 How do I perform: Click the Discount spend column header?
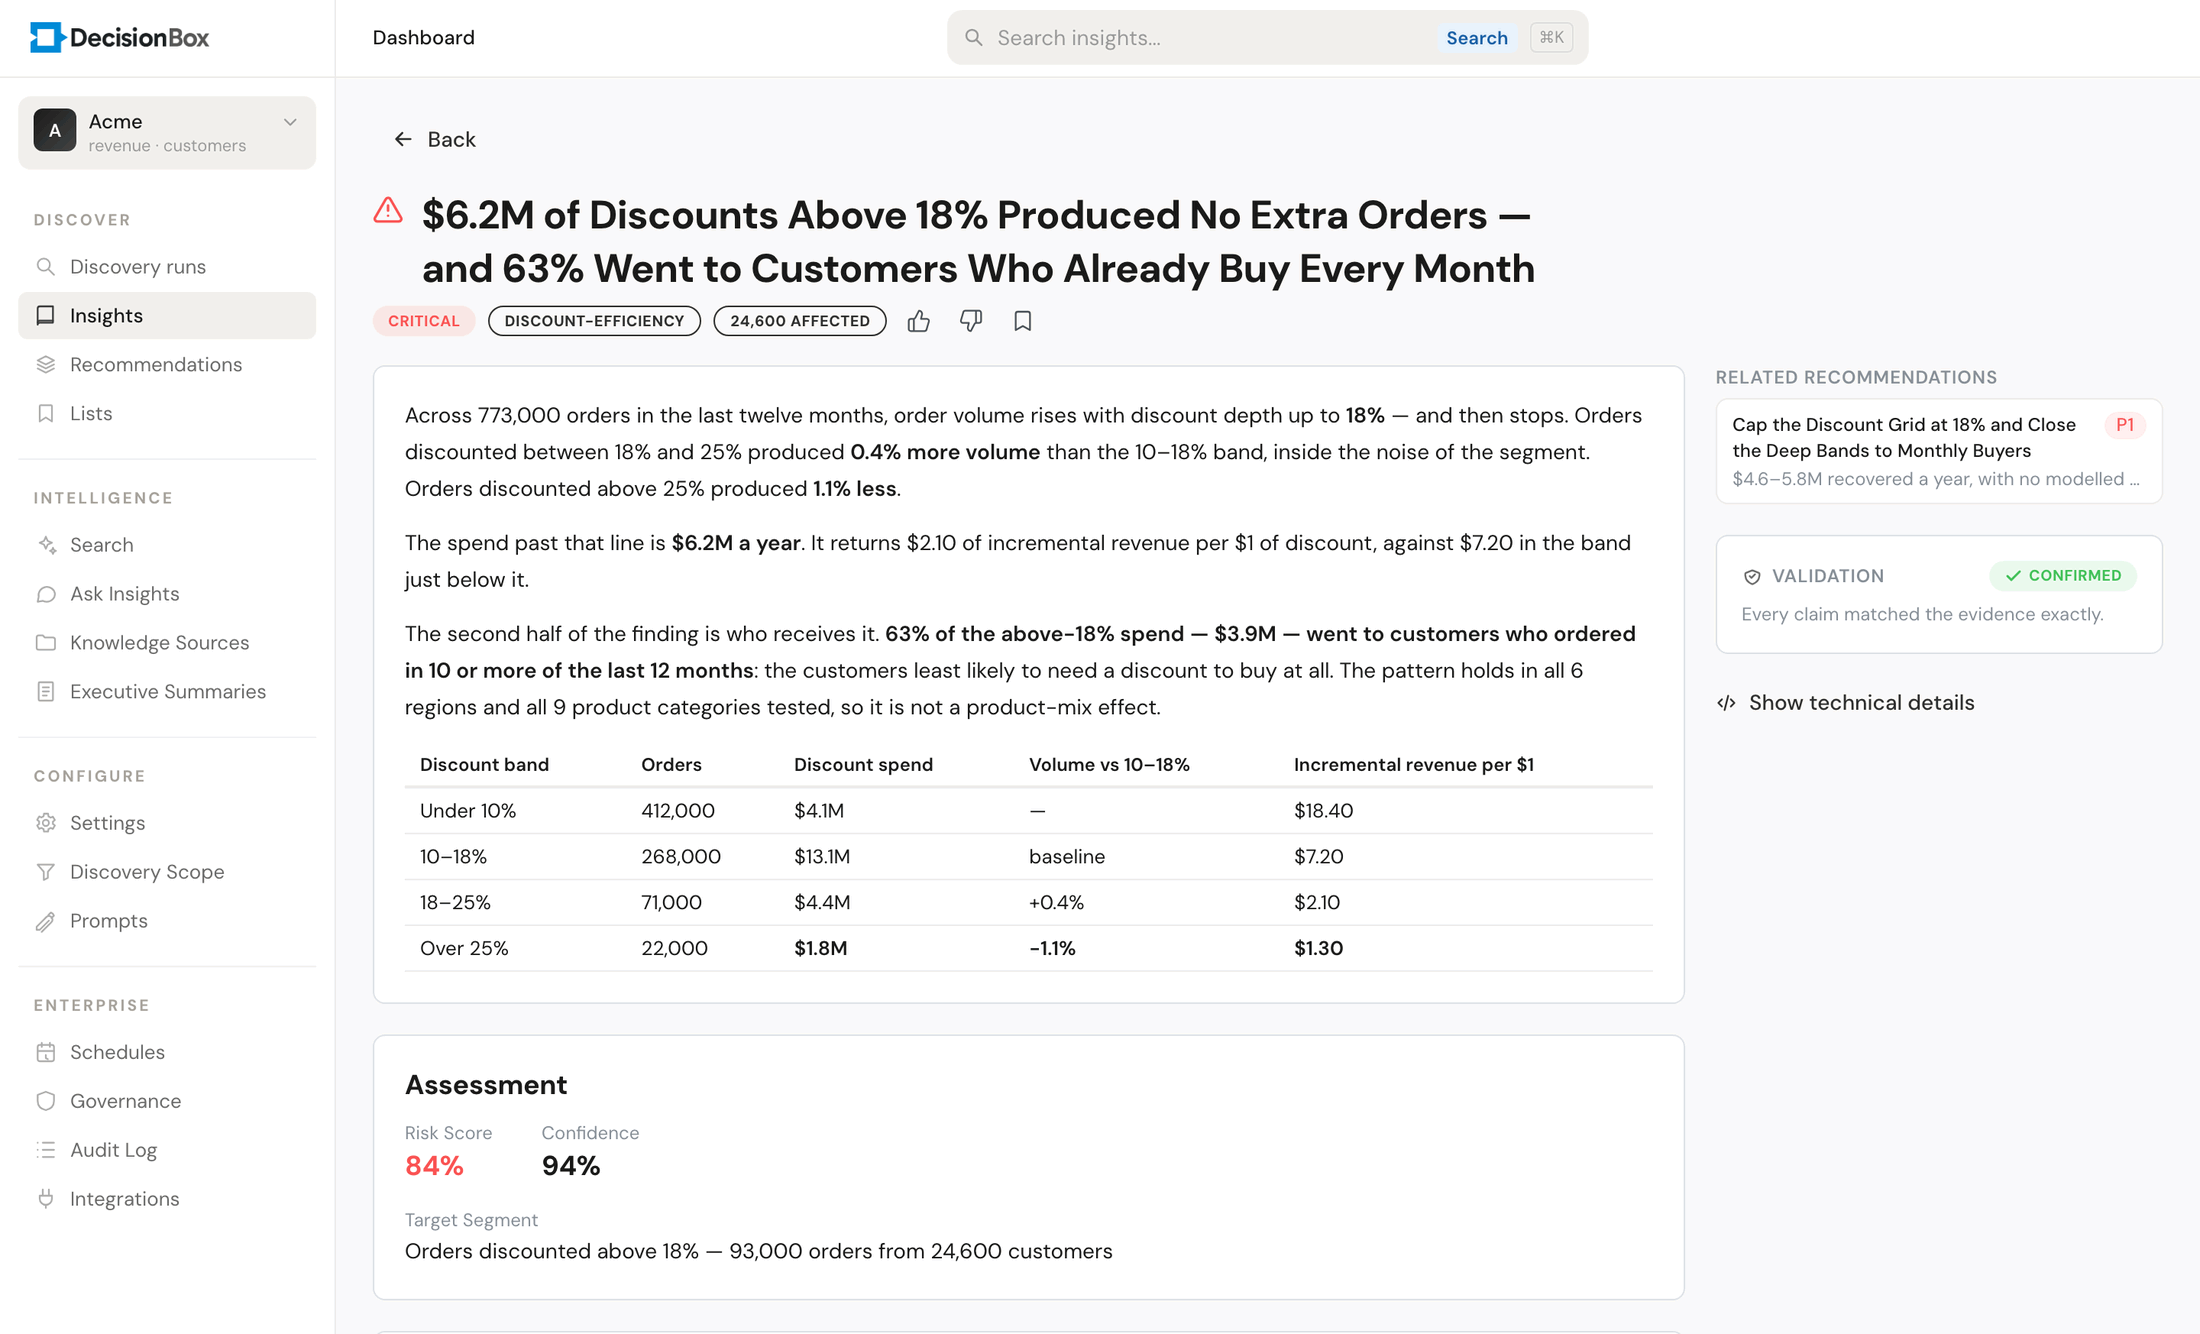click(x=863, y=765)
